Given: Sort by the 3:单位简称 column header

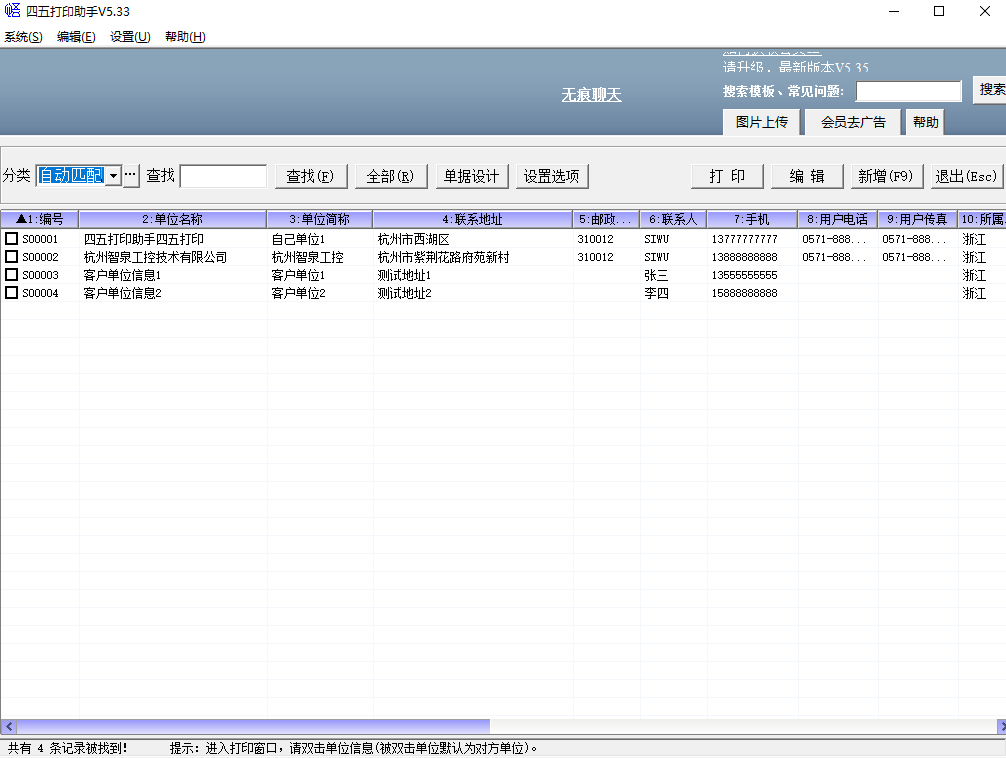Looking at the screenshot, I should 320,220.
